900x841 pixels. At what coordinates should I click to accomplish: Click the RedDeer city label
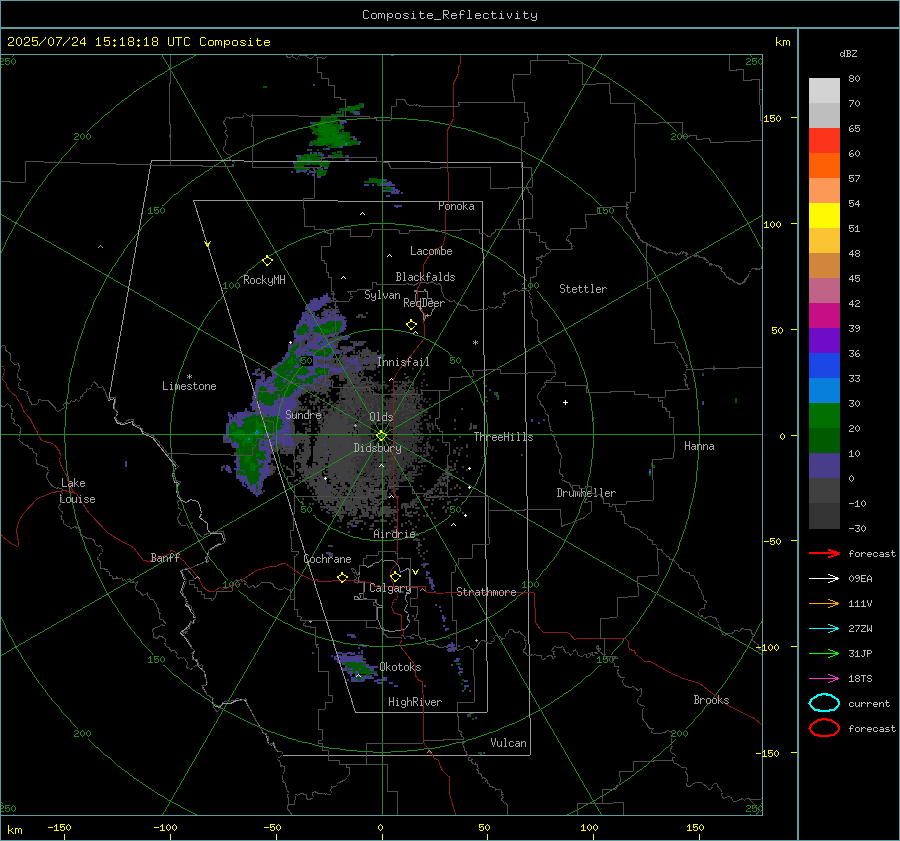[424, 303]
